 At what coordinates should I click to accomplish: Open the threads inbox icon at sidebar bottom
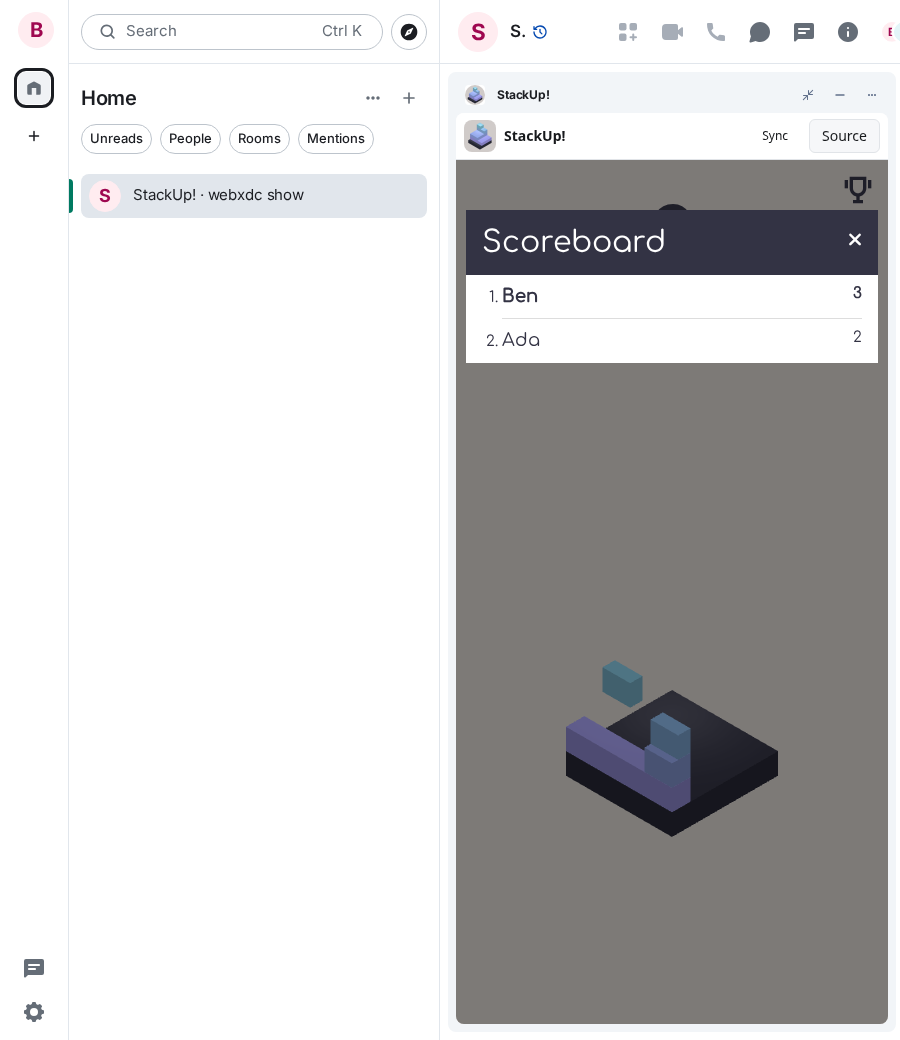pos(34,968)
